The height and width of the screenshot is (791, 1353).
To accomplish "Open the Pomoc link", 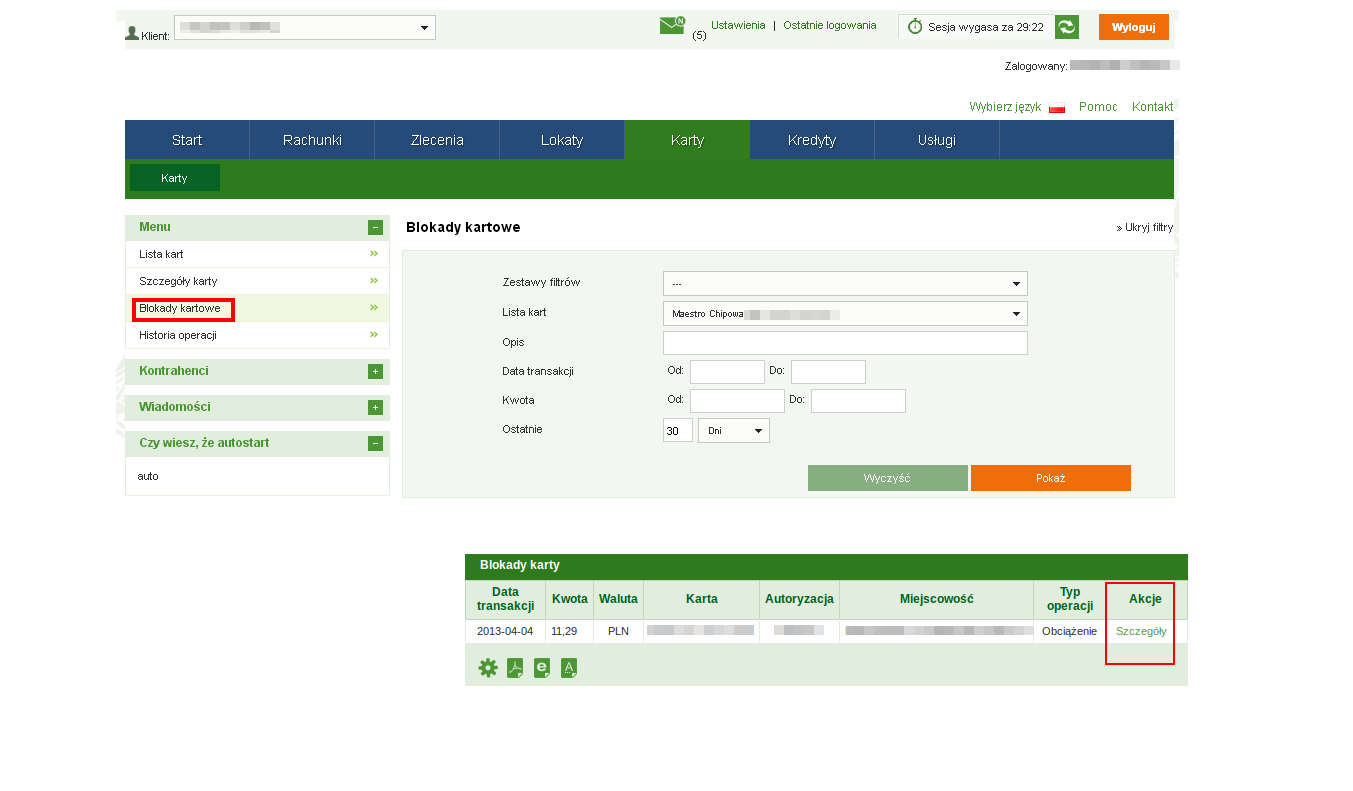I will [1098, 107].
